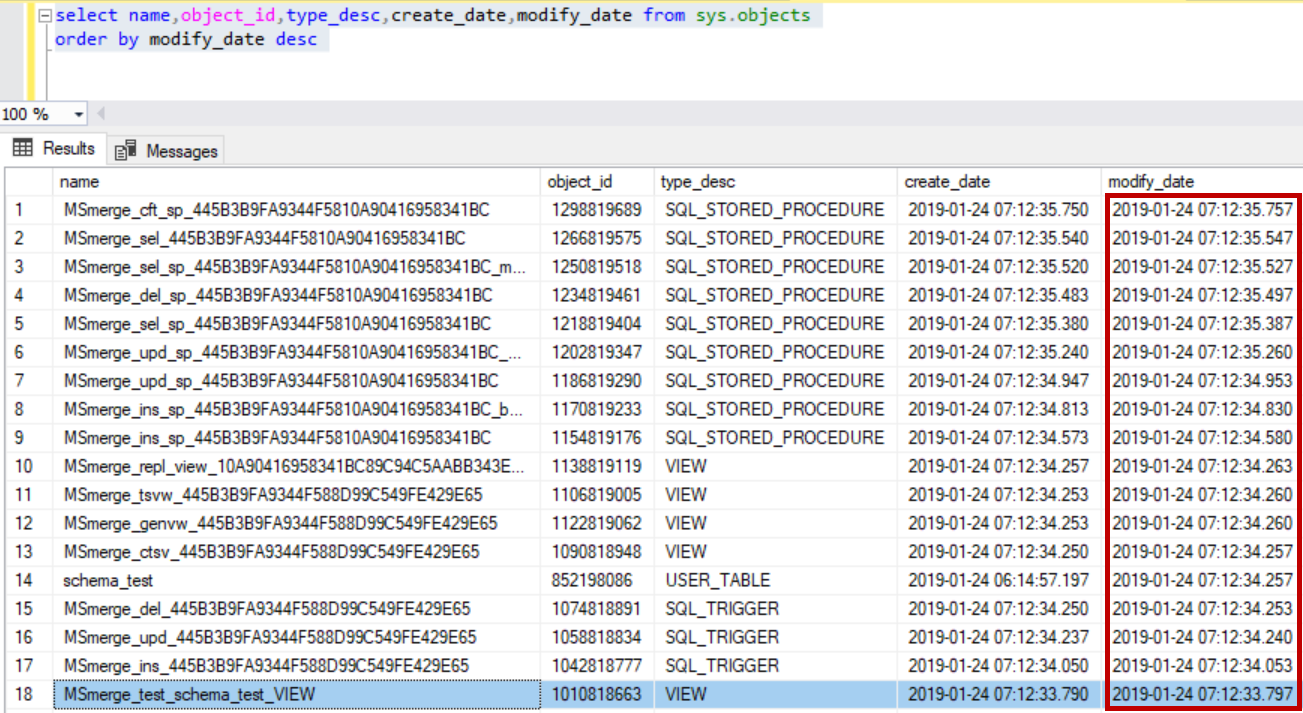Click the type_desc column header
This screenshot has height=713, width=1303.
click(775, 182)
